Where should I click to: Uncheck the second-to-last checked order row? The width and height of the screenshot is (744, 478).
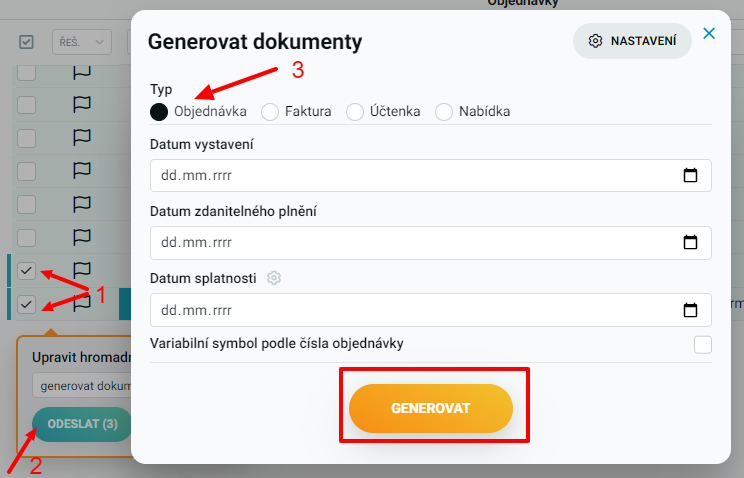[x=27, y=271]
